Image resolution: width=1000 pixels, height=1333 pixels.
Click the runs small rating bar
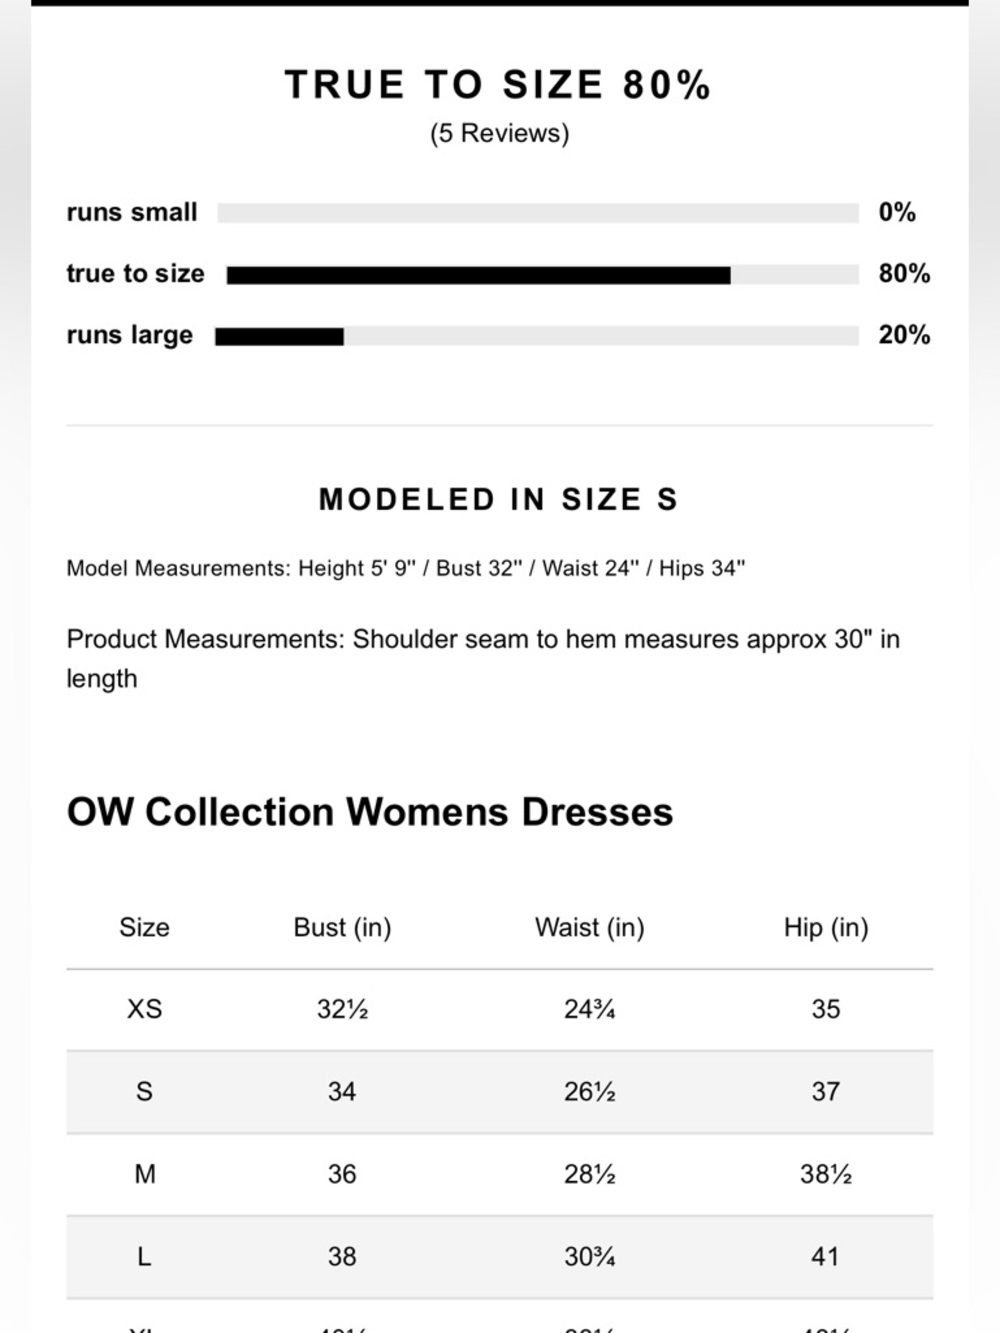(x=538, y=213)
